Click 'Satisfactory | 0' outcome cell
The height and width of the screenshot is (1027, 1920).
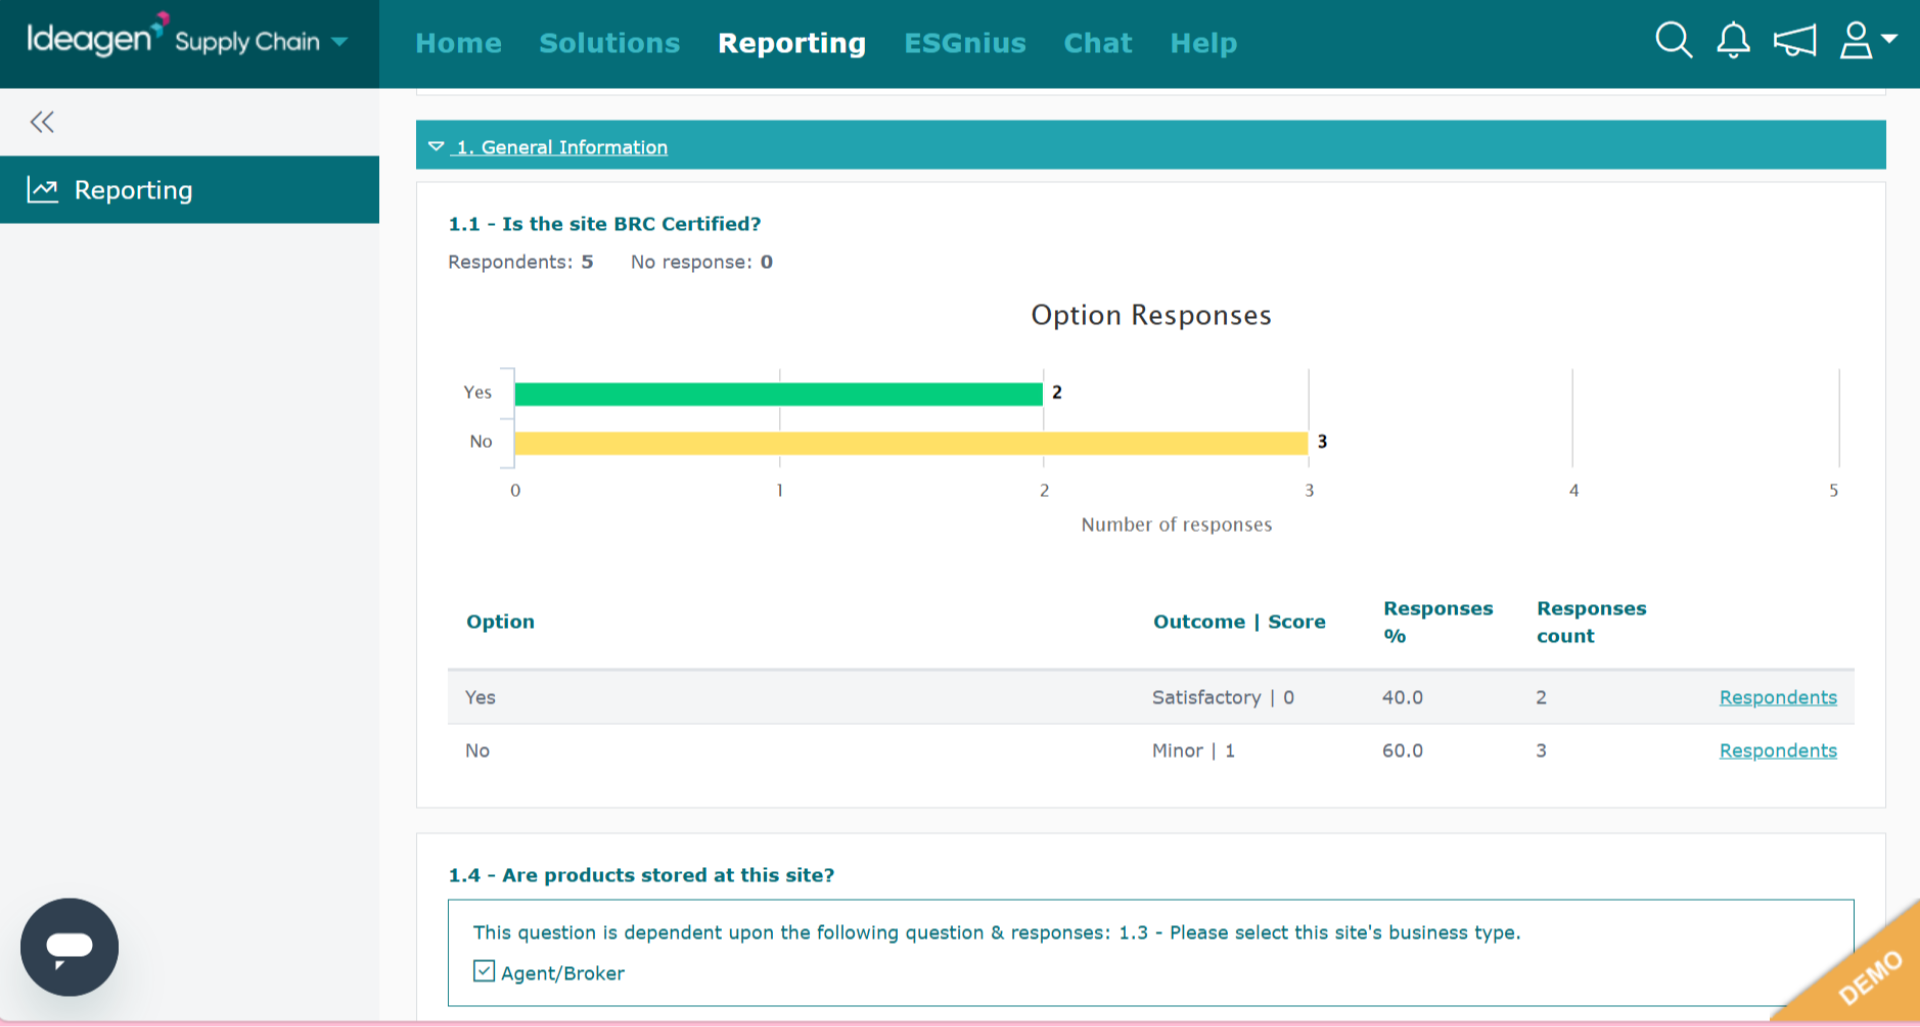[1223, 697]
